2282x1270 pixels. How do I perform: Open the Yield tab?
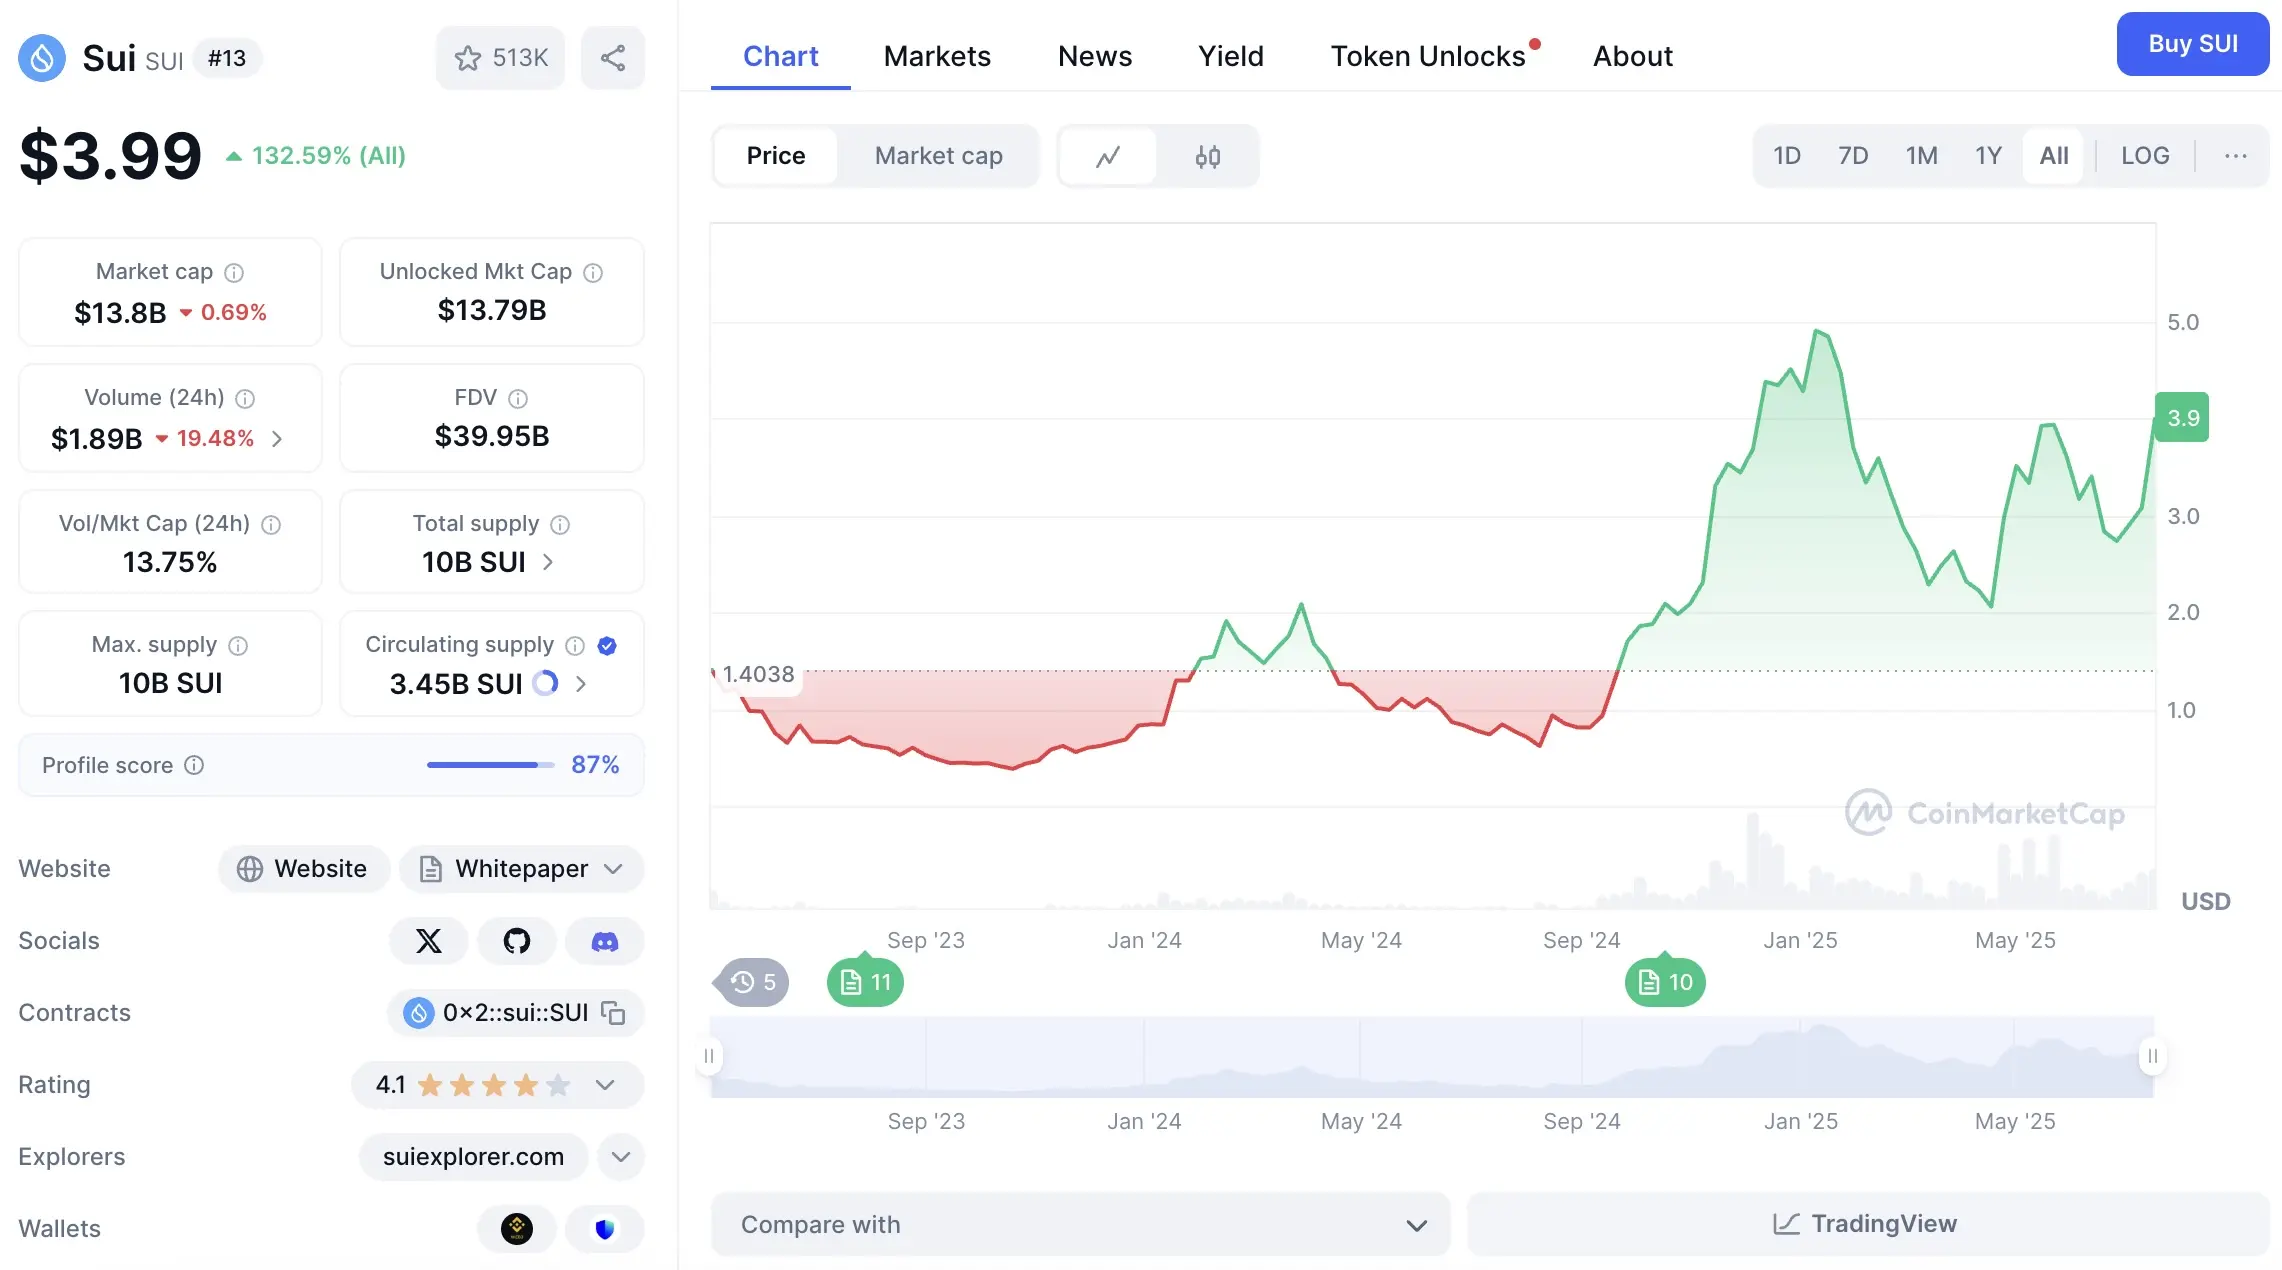[x=1231, y=56]
